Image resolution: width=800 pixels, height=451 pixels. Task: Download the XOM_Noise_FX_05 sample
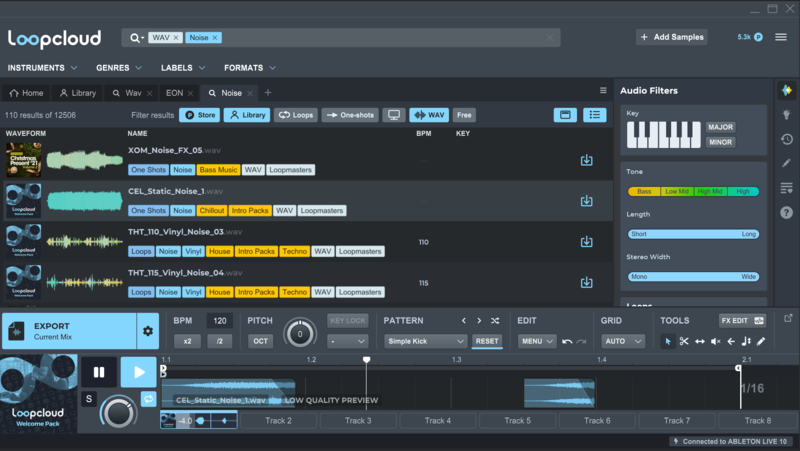pyautogui.click(x=587, y=160)
